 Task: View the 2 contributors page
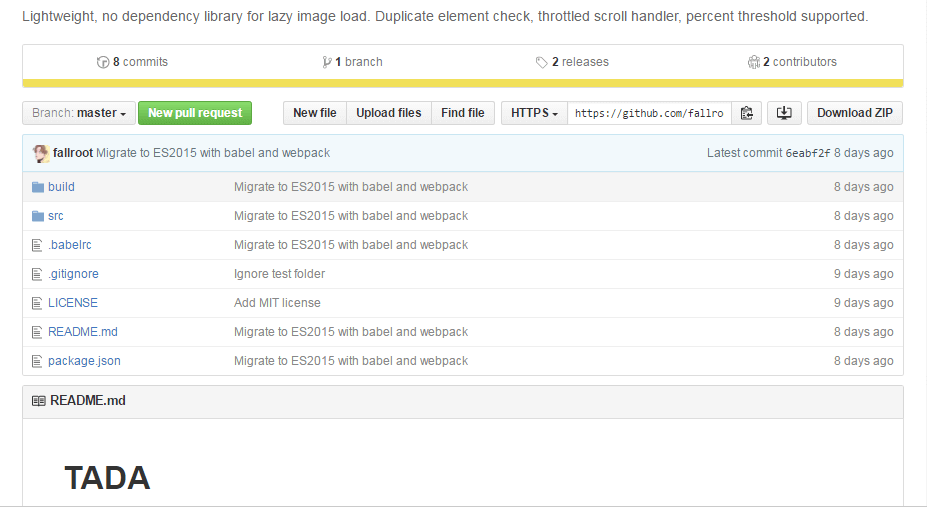pos(792,62)
